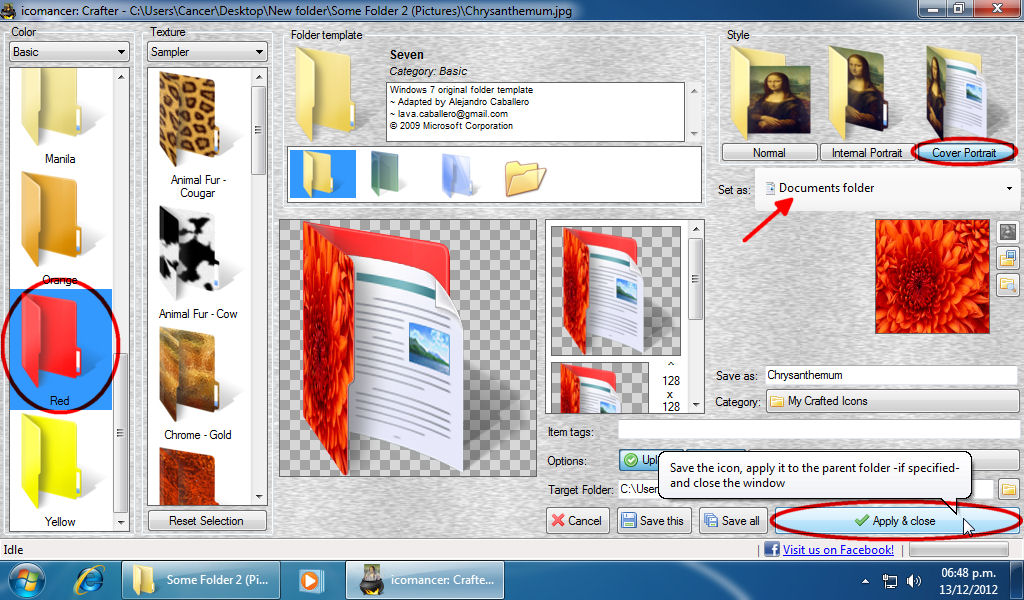Click the grayscale Mona Lisa icon button
The height and width of the screenshot is (600, 1024).
[x=1008, y=232]
